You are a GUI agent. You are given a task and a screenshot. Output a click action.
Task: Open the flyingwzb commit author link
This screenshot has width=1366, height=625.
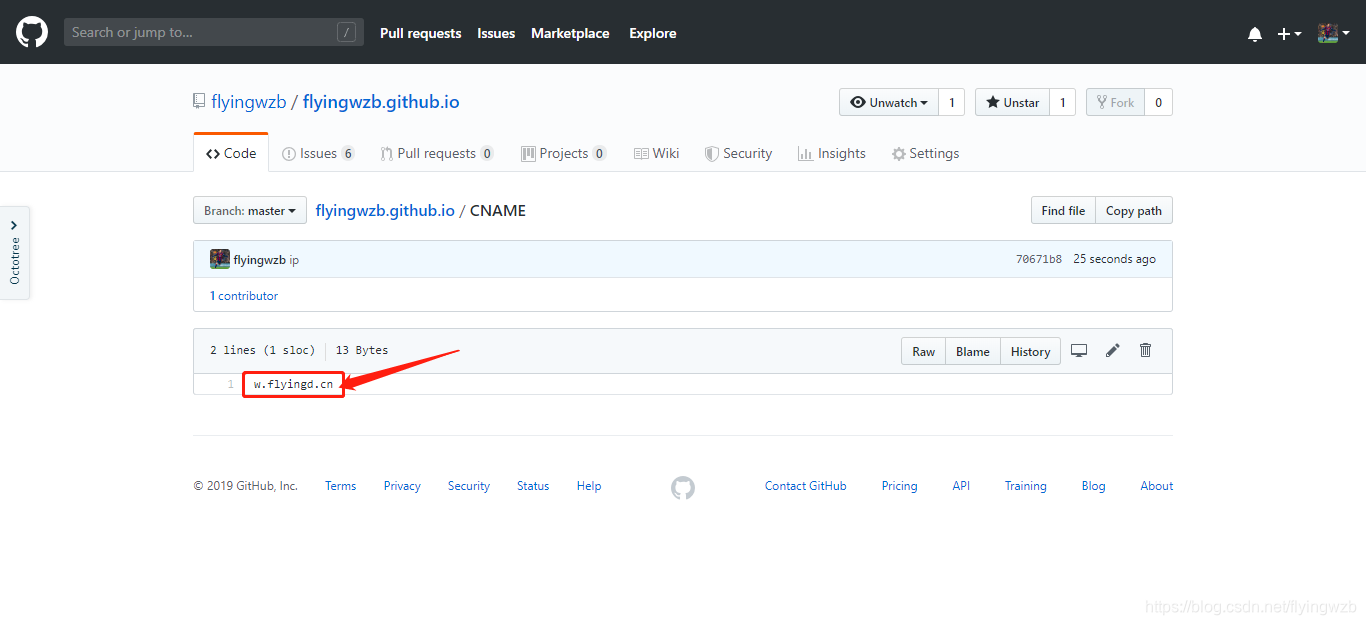[x=260, y=259]
